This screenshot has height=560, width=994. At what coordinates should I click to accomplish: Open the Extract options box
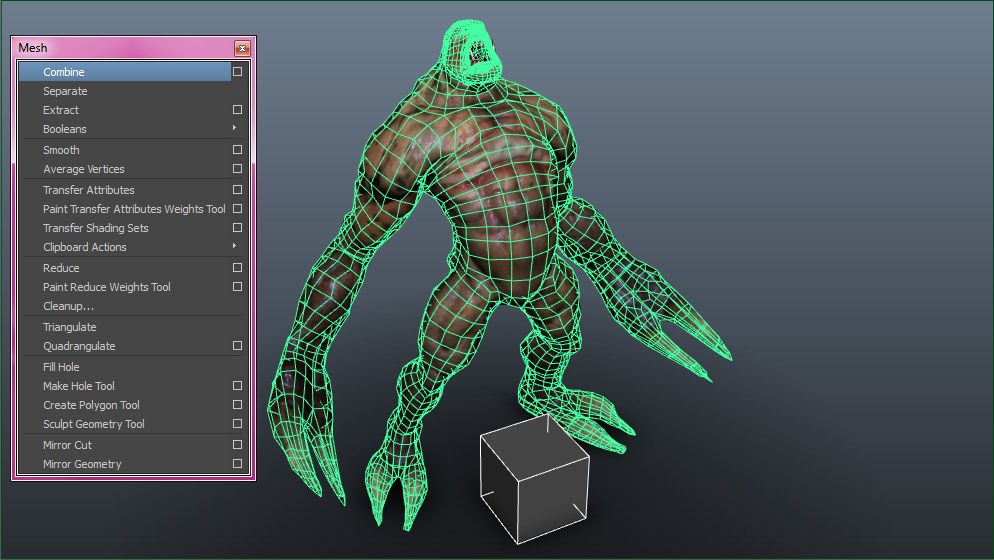point(237,110)
